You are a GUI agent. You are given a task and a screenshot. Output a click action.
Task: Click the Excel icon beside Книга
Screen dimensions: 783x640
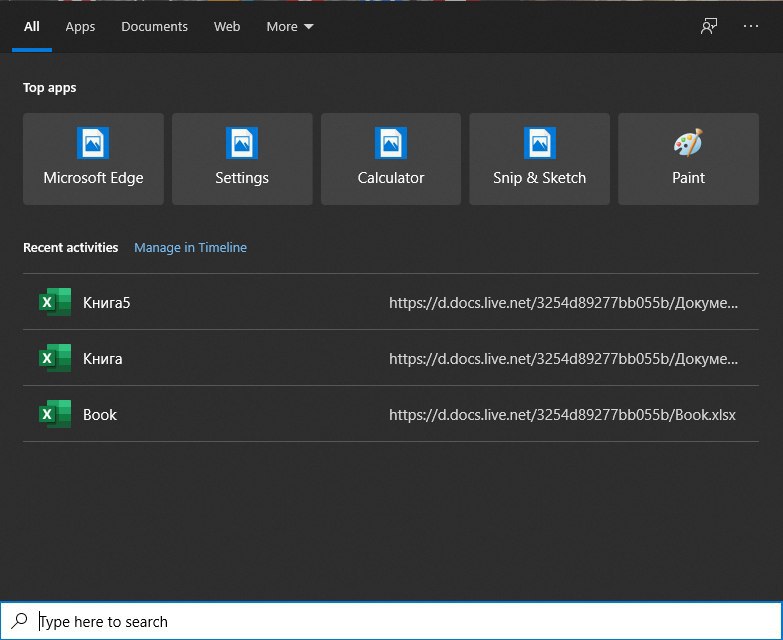point(55,358)
